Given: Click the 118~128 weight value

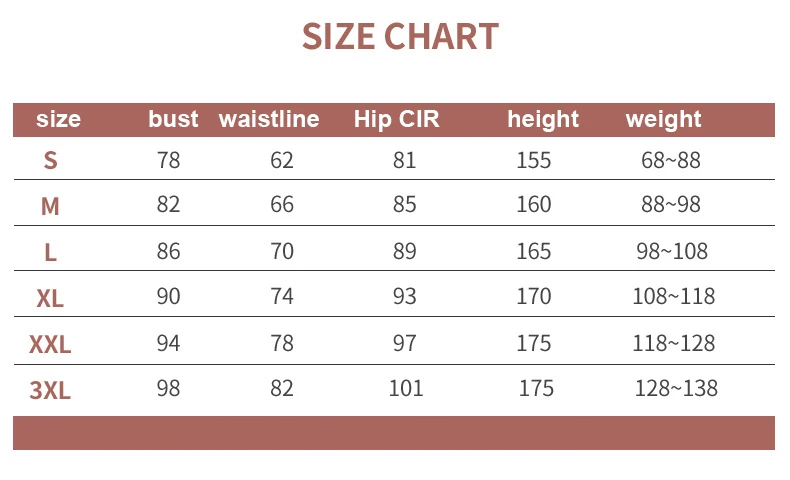Looking at the screenshot, I should 674,343.
